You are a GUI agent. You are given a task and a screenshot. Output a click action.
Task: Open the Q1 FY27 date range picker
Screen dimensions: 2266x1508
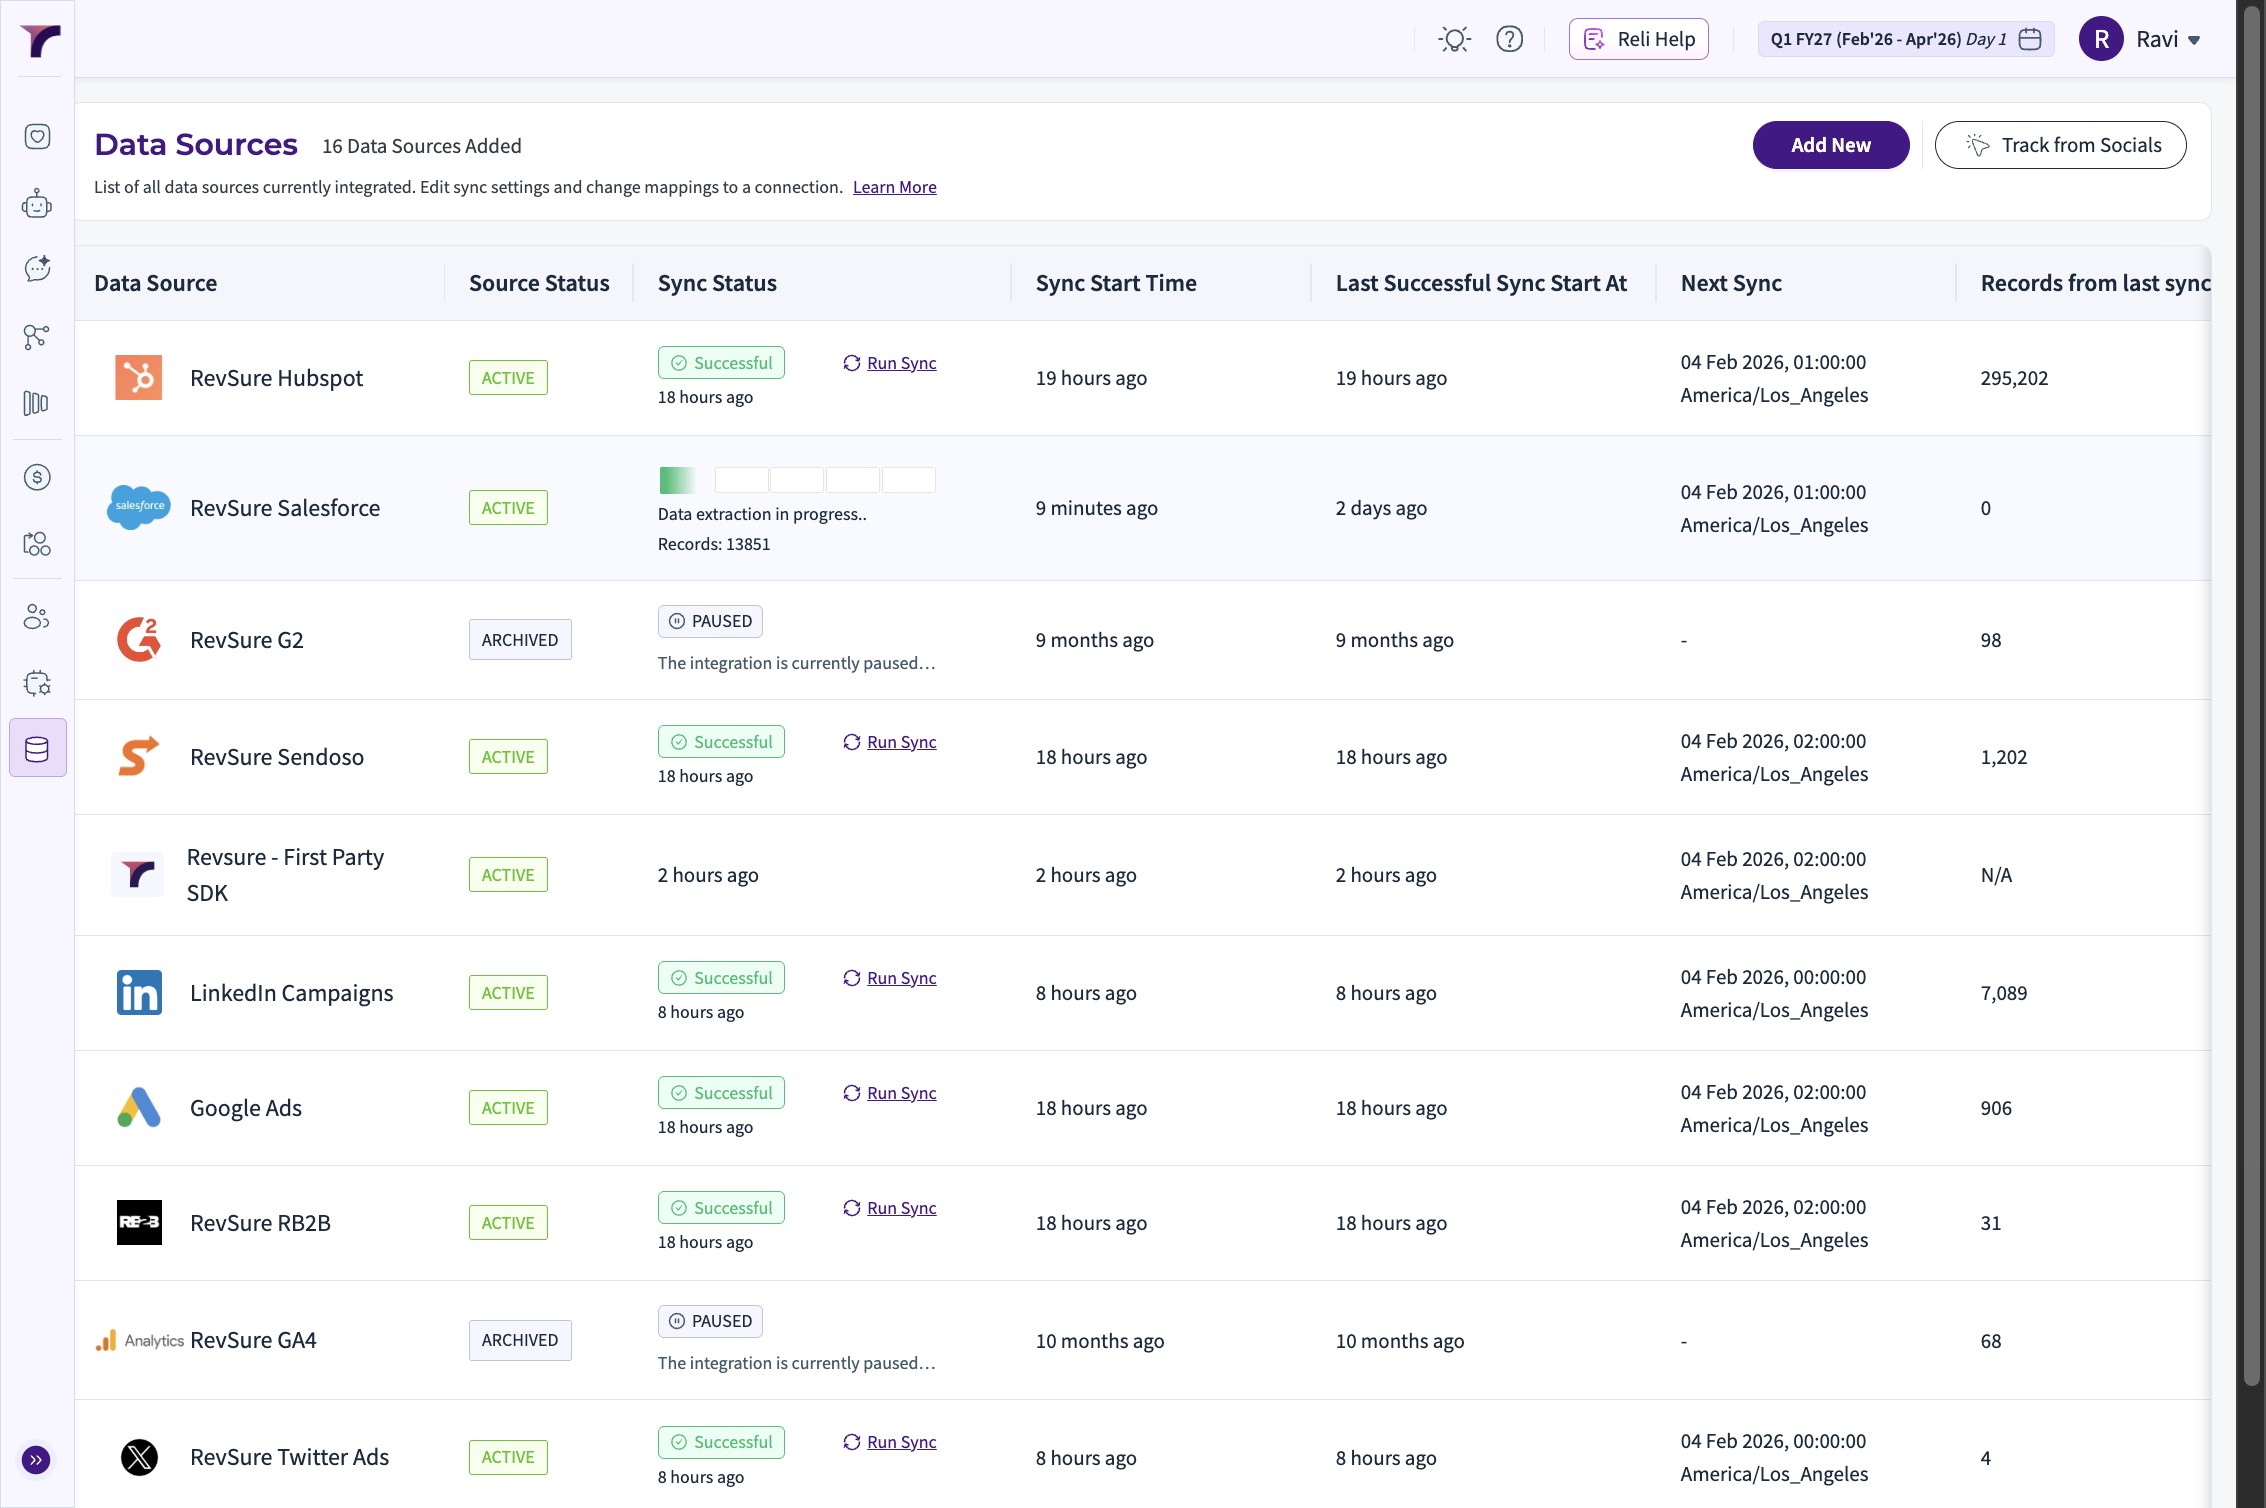click(1905, 39)
